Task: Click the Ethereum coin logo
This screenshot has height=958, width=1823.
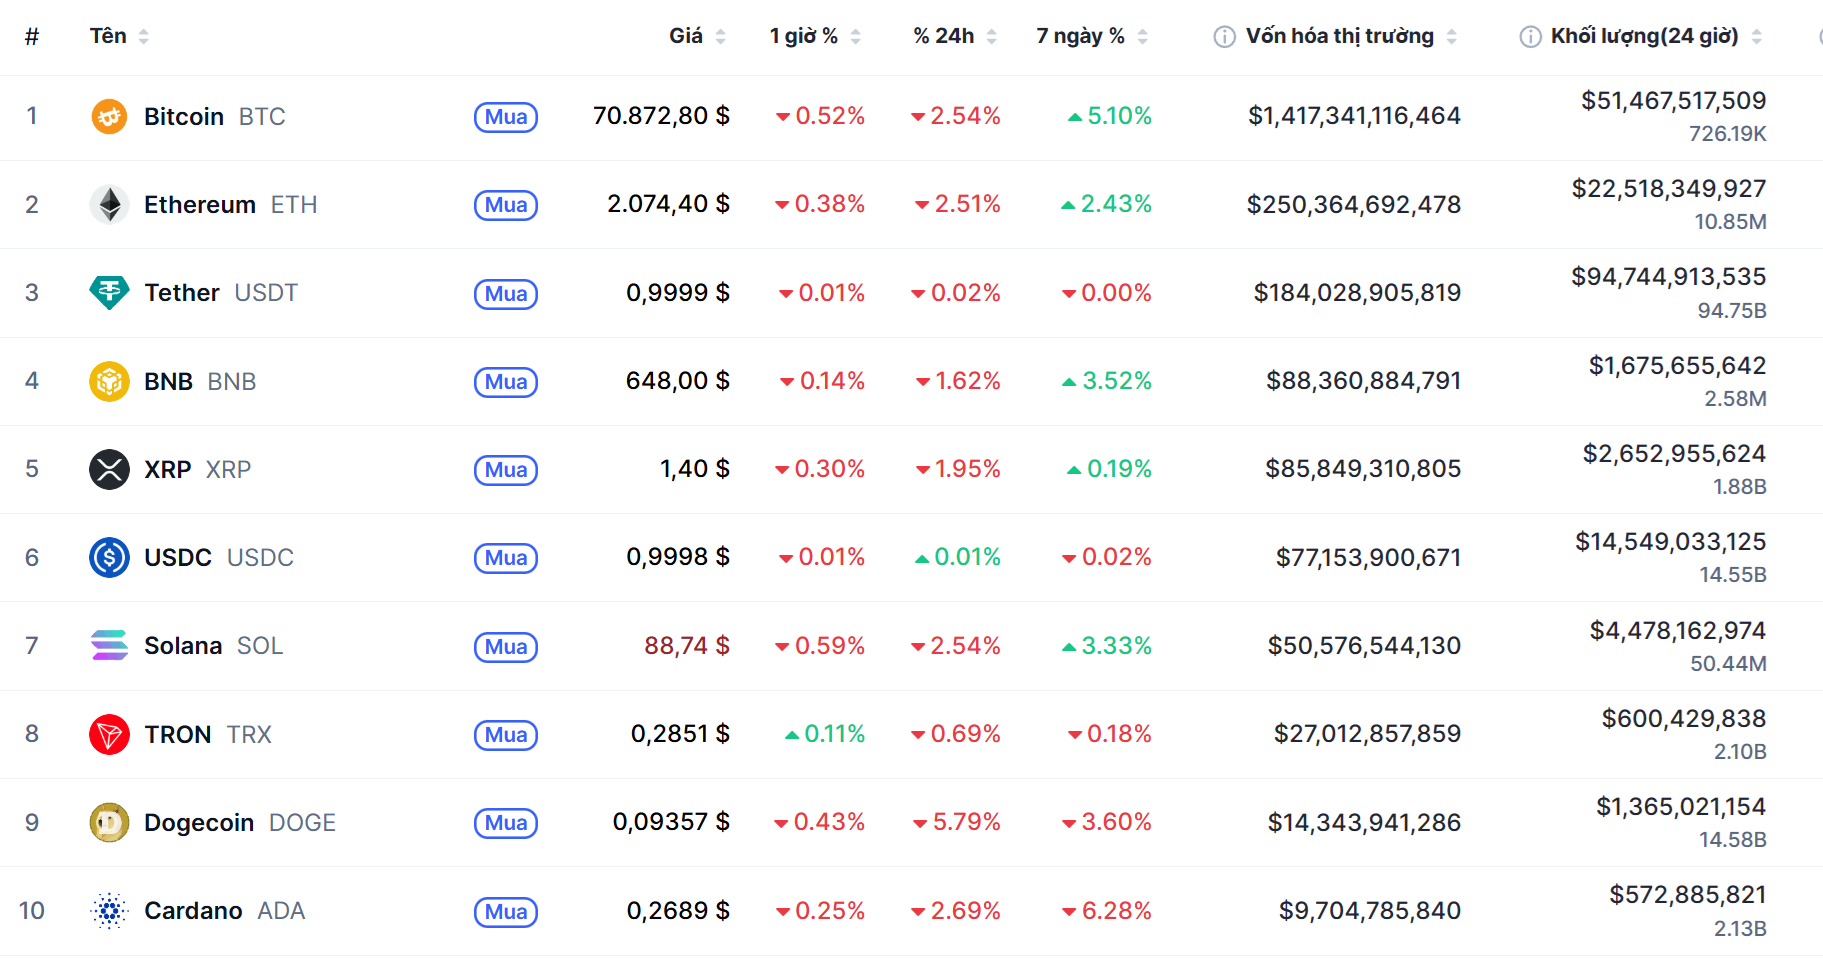Action: (109, 205)
